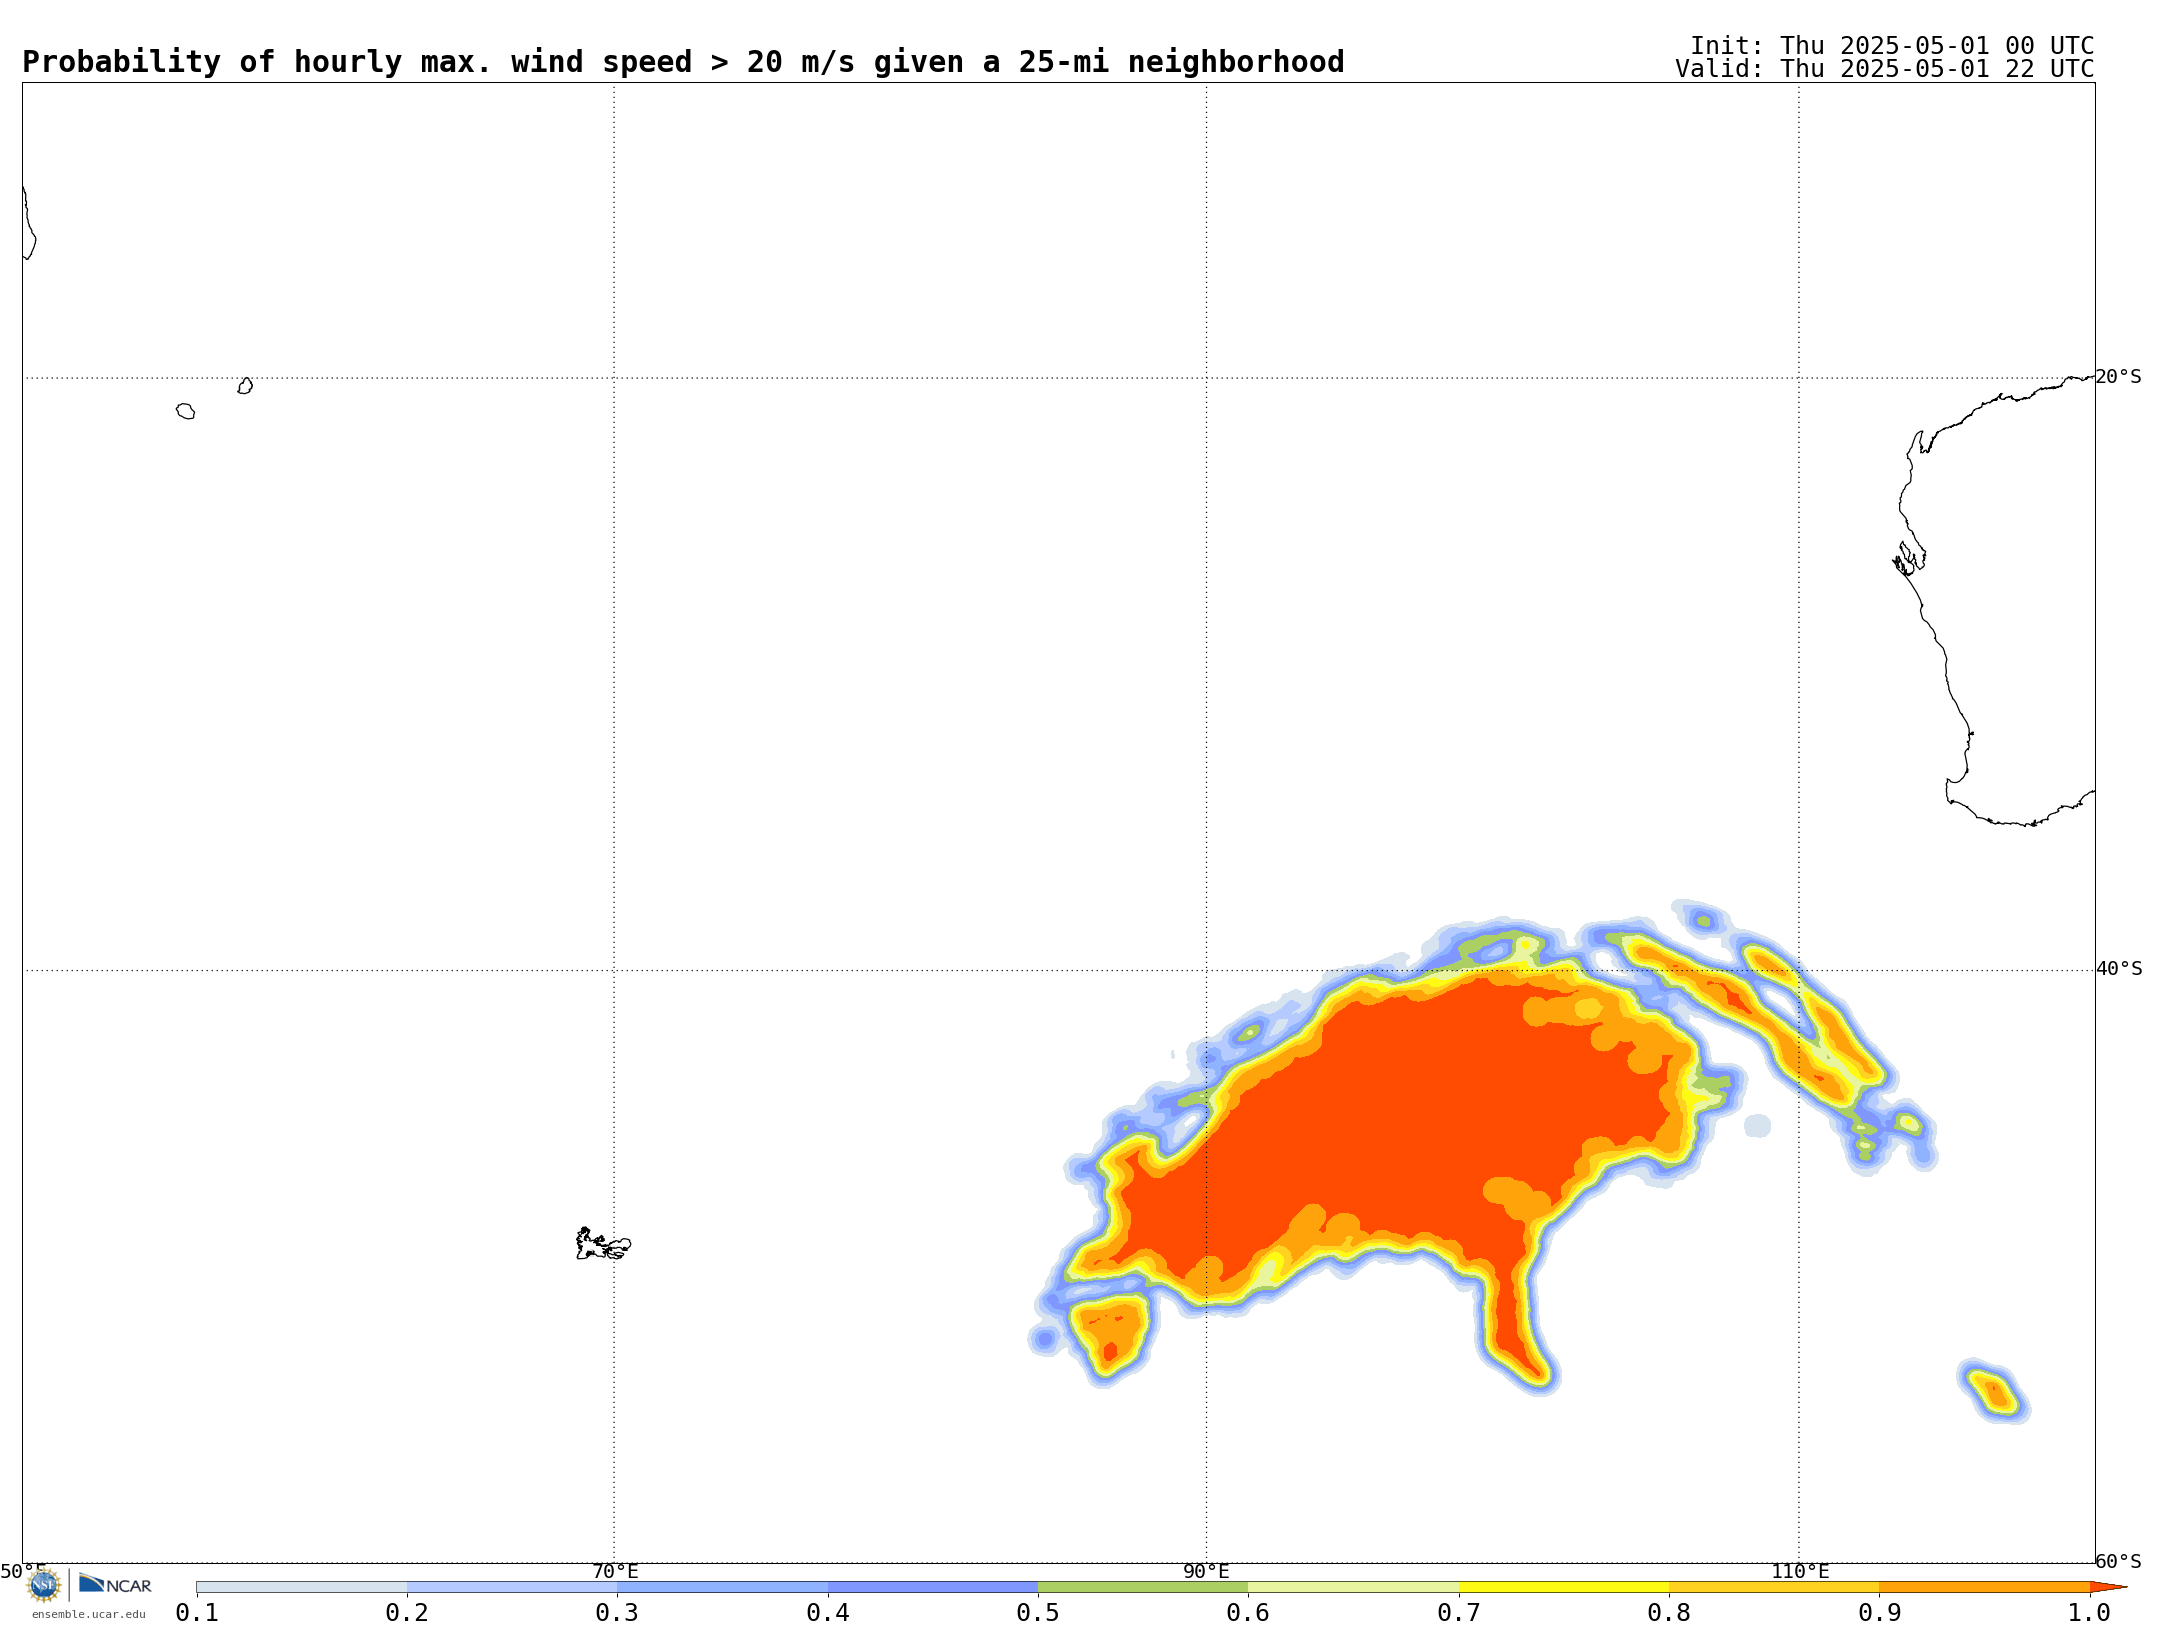
Task: Click the small isolated orange blob at far southeast
Action: tap(1993, 1392)
